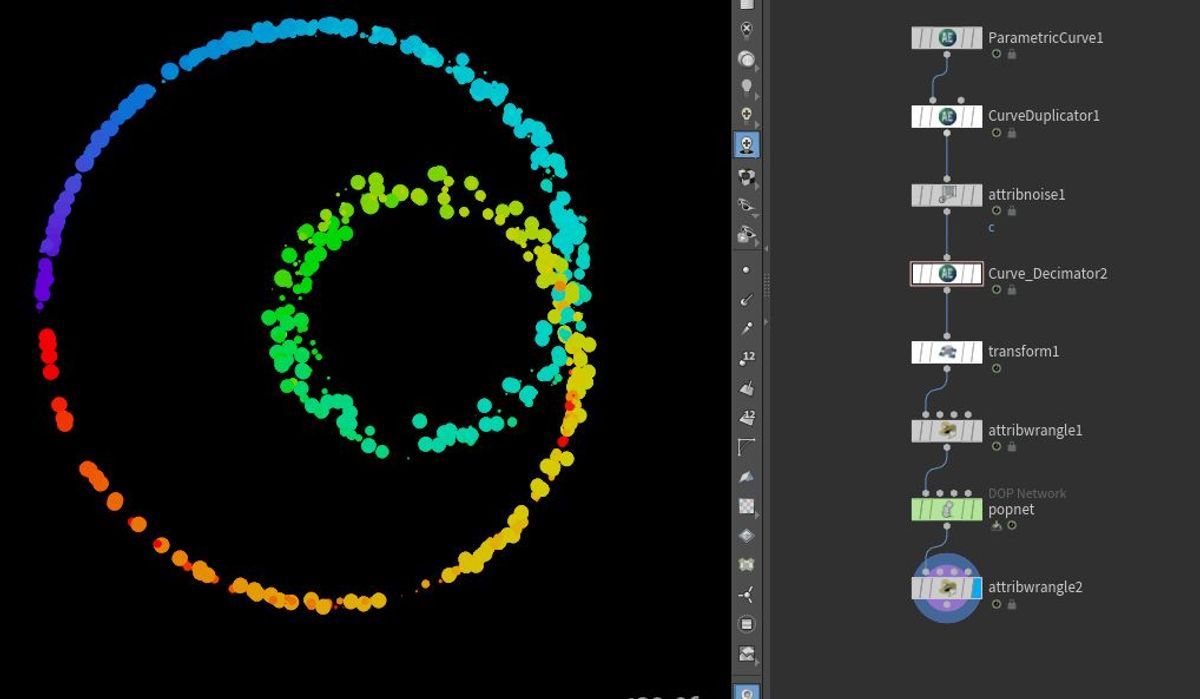
Task: Click the attribnoise1 node name
Action: (1027, 195)
